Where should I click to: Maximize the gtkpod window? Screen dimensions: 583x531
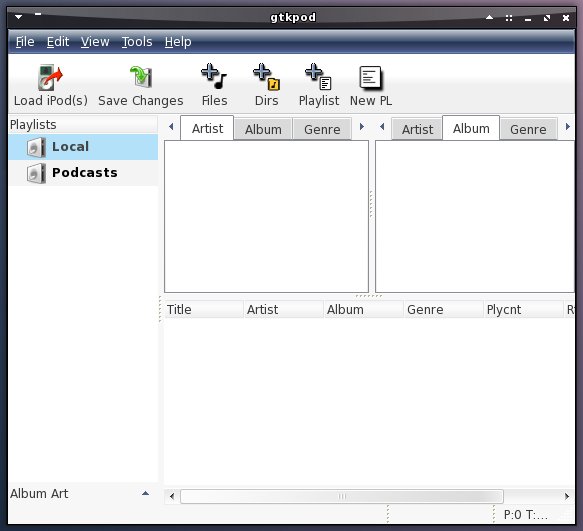pyautogui.click(x=547, y=18)
